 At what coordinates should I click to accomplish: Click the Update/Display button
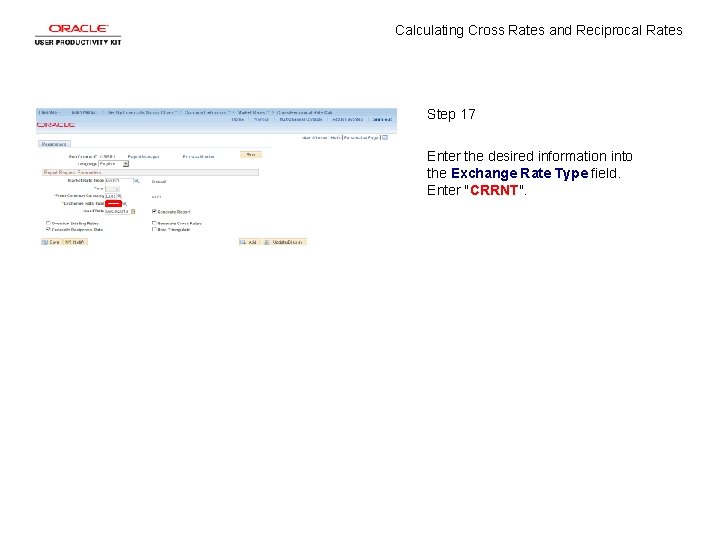coord(284,242)
